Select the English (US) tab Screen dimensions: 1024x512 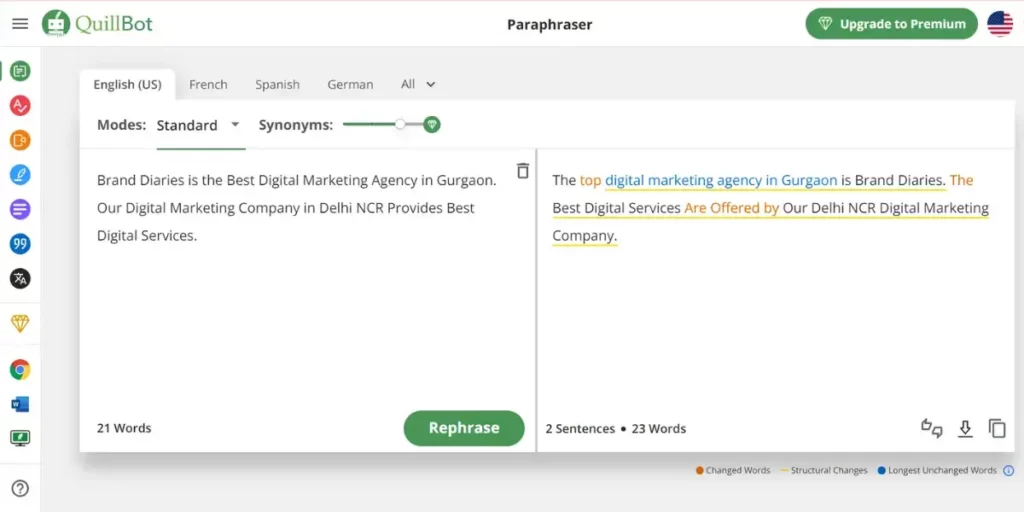(127, 84)
